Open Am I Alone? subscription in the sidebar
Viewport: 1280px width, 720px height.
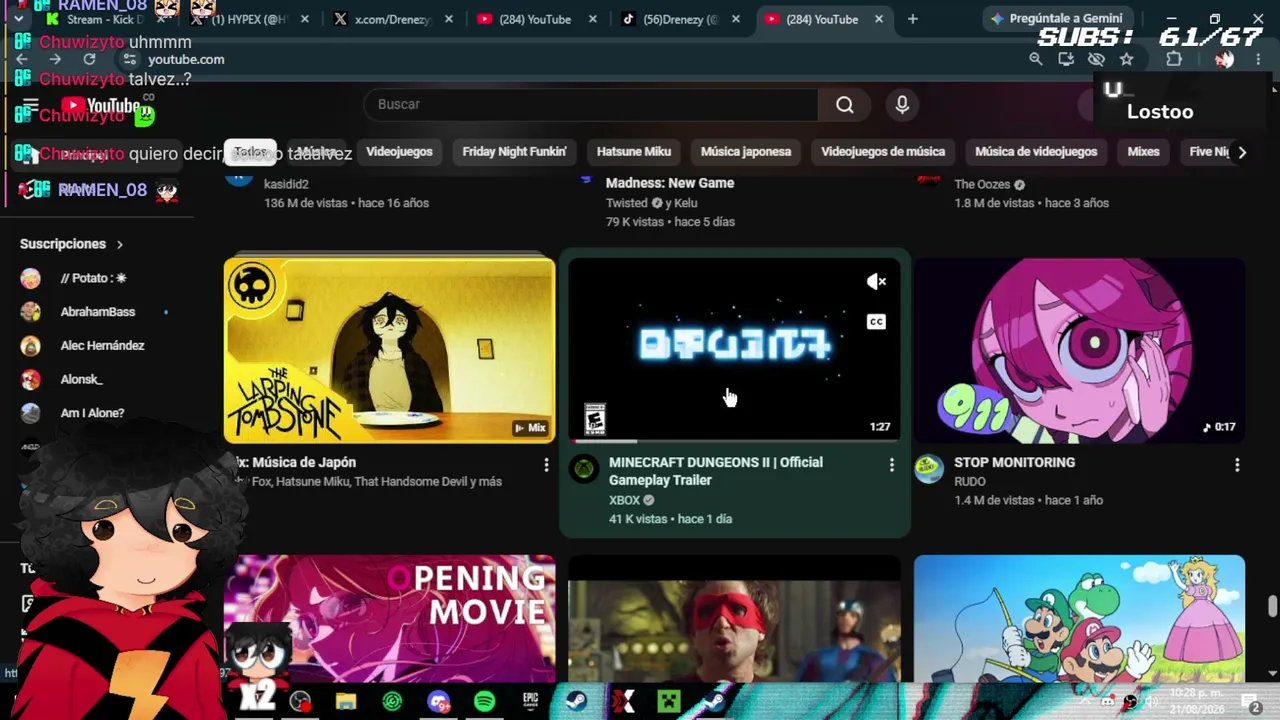point(93,413)
